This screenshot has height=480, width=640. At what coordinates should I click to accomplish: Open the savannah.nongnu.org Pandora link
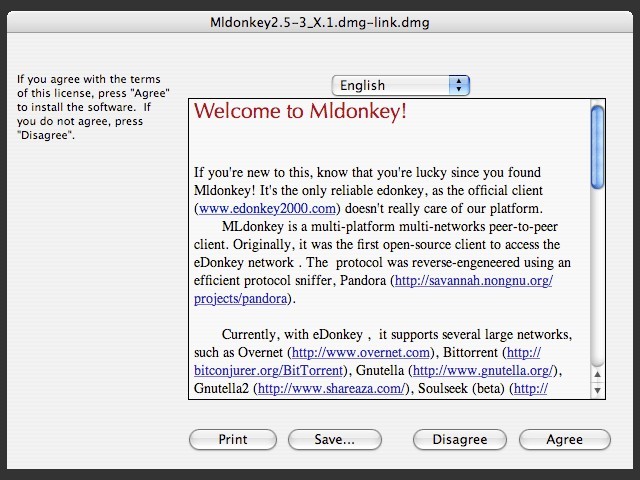click(473, 281)
